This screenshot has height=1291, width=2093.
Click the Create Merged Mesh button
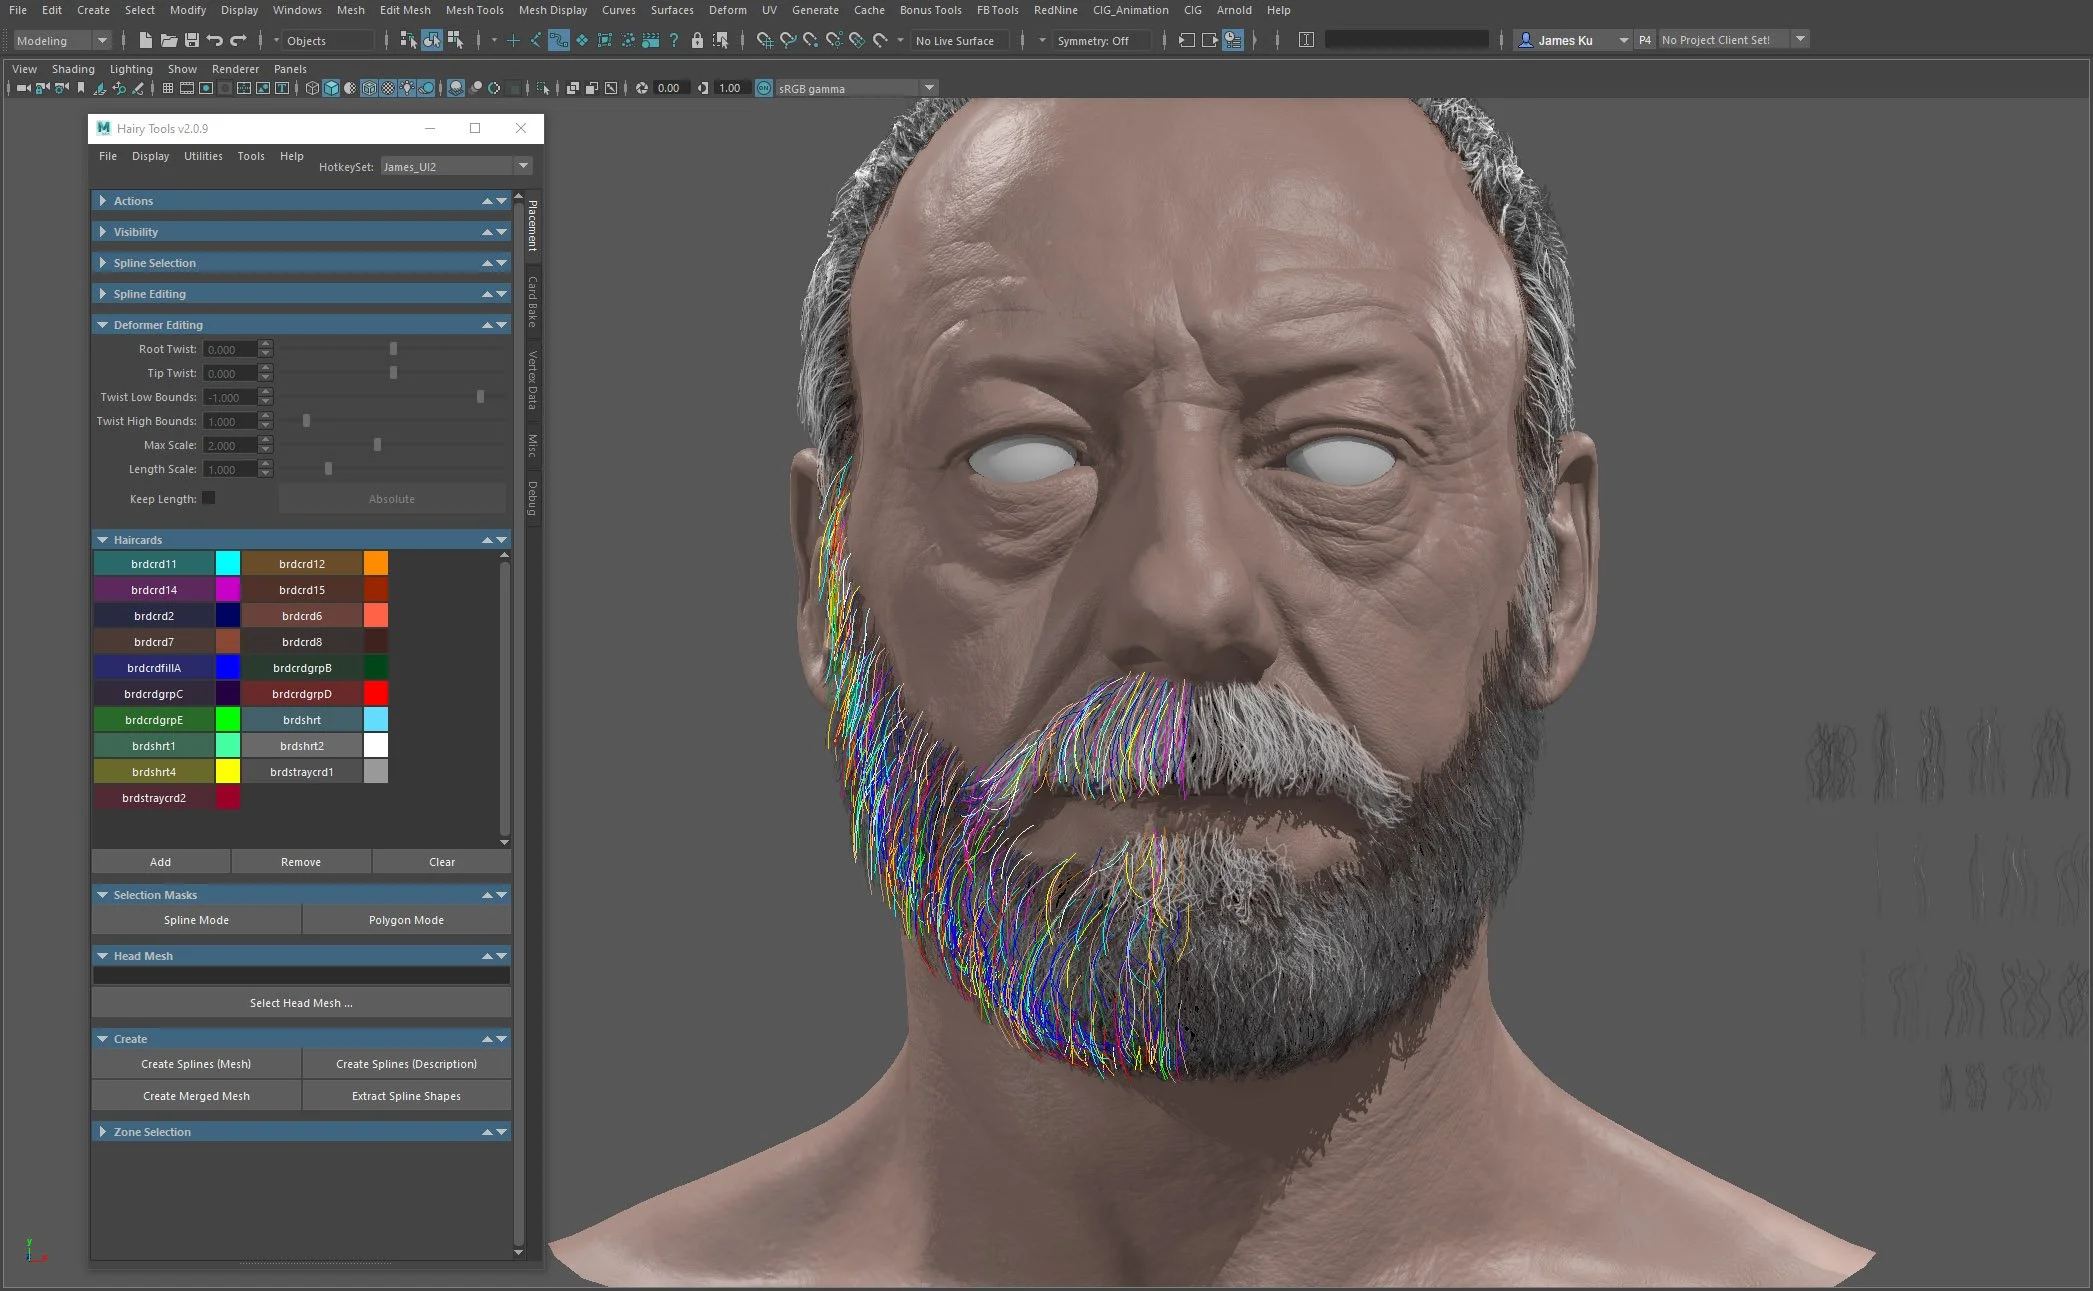196,1096
